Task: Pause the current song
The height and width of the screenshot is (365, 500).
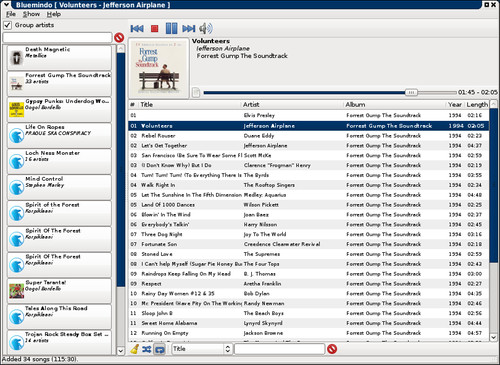Action: 171,28
